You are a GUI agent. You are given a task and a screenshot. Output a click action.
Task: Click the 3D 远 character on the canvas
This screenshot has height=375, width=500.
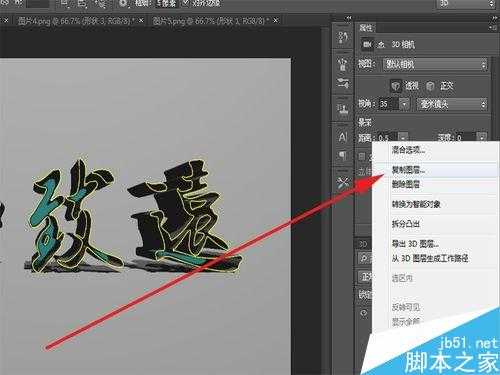click(185, 215)
